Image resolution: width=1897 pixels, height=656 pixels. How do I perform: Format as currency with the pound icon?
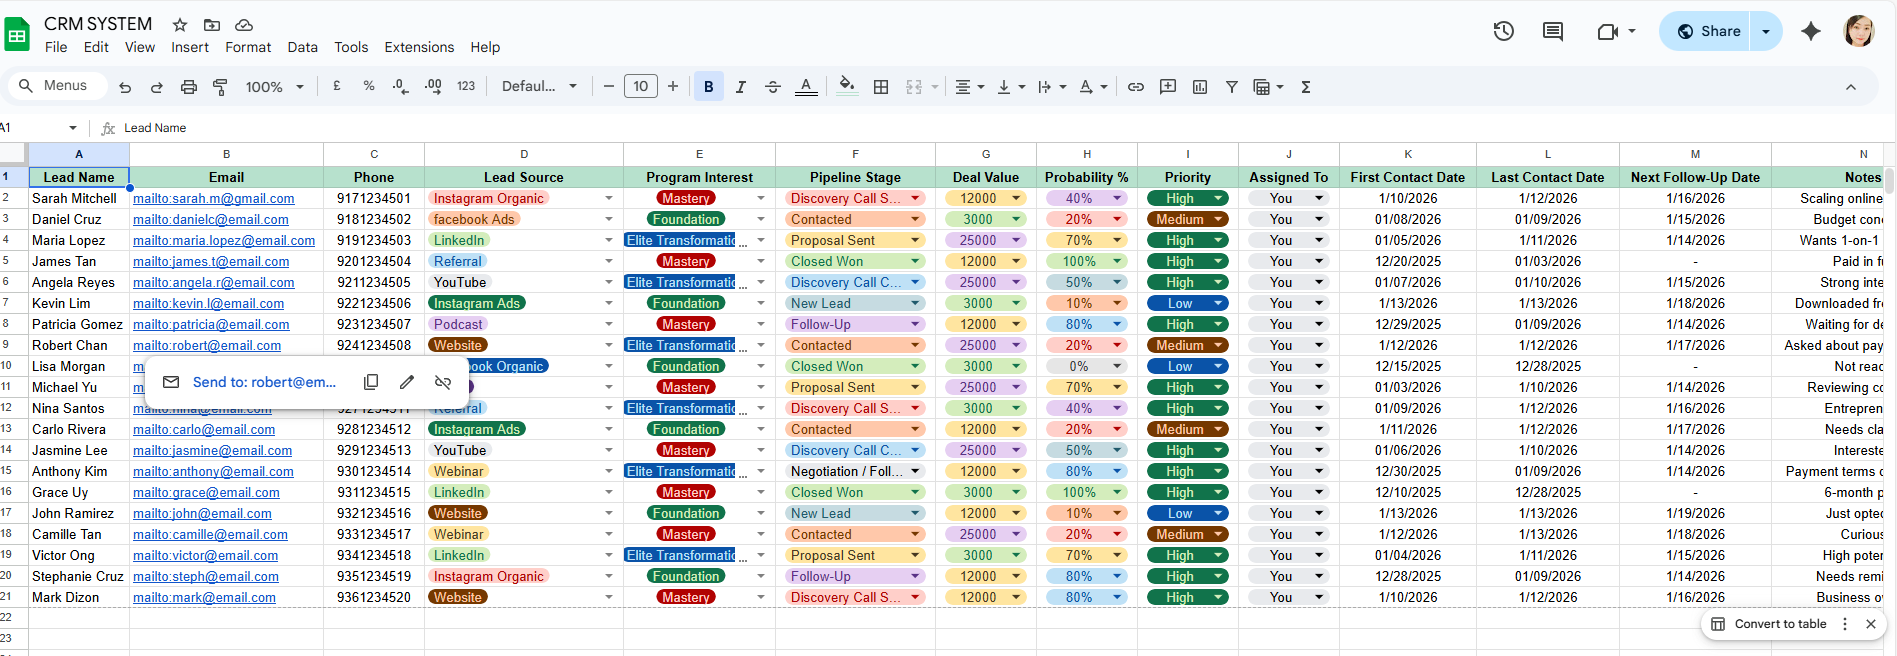pyautogui.click(x=337, y=86)
